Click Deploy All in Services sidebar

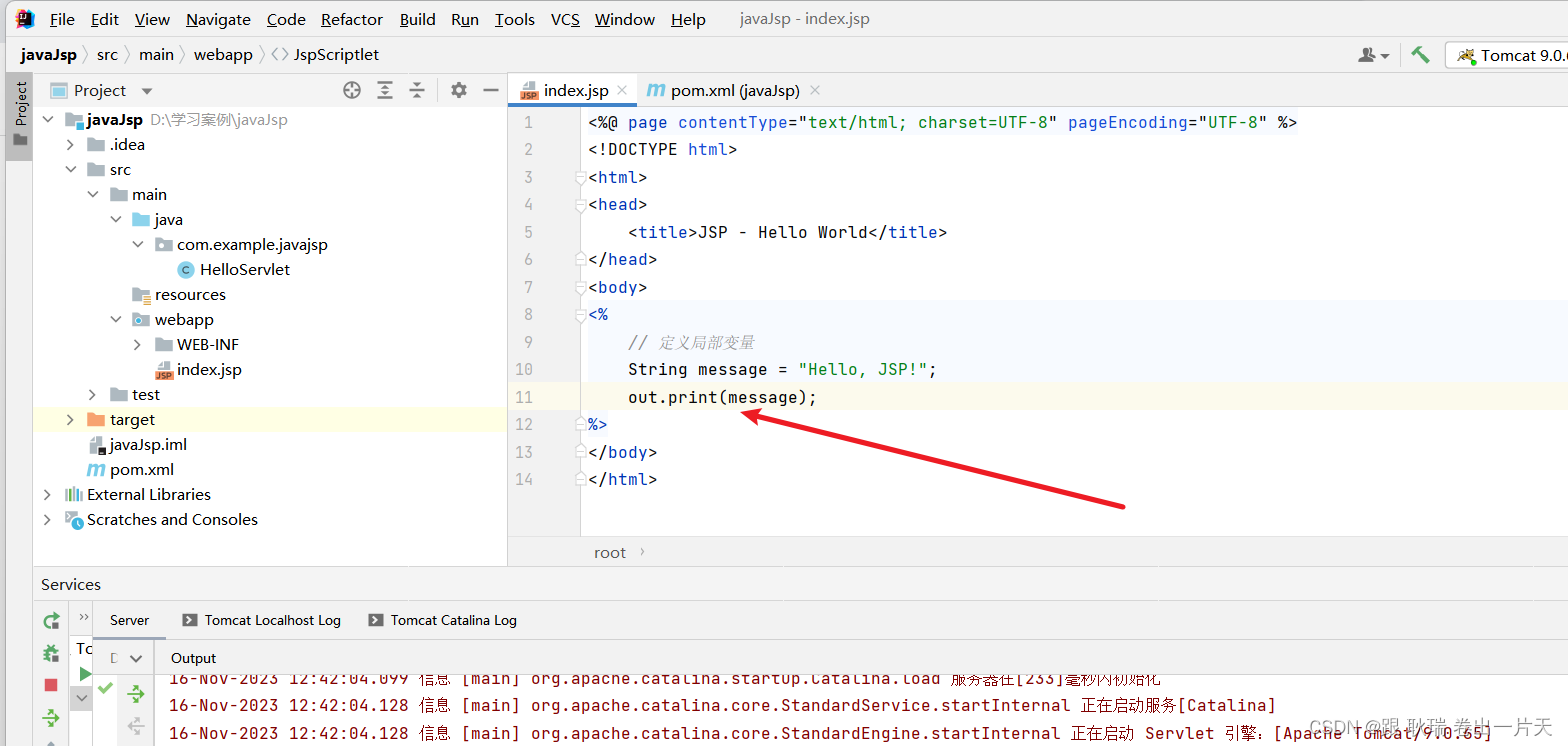coord(51,717)
